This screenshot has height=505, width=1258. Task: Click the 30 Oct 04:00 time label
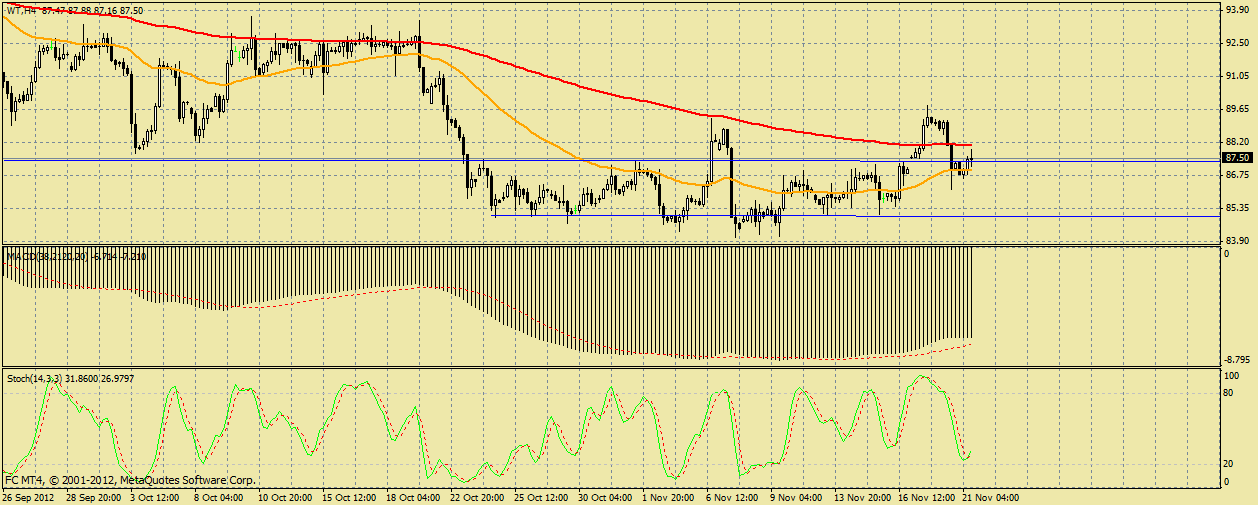604,497
